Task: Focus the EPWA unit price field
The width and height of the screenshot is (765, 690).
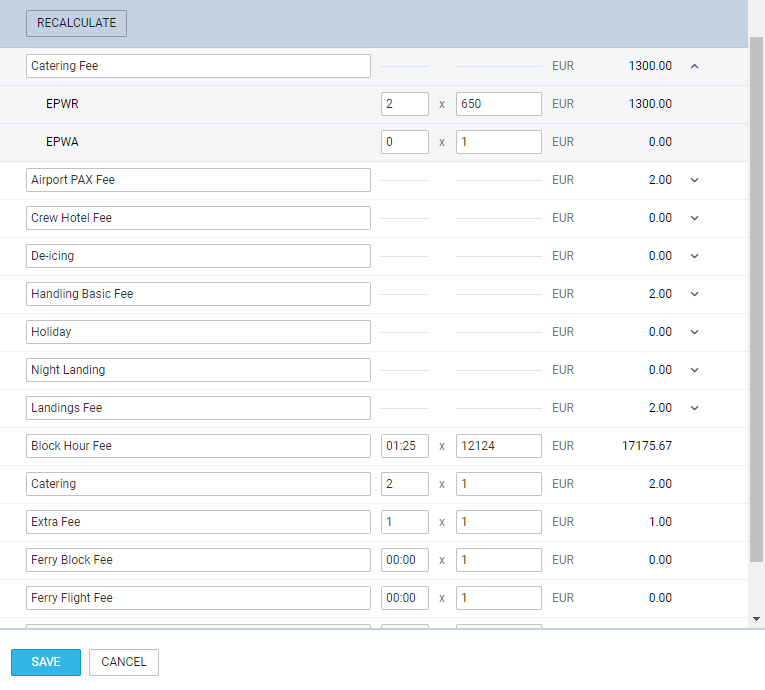Action: [x=499, y=142]
